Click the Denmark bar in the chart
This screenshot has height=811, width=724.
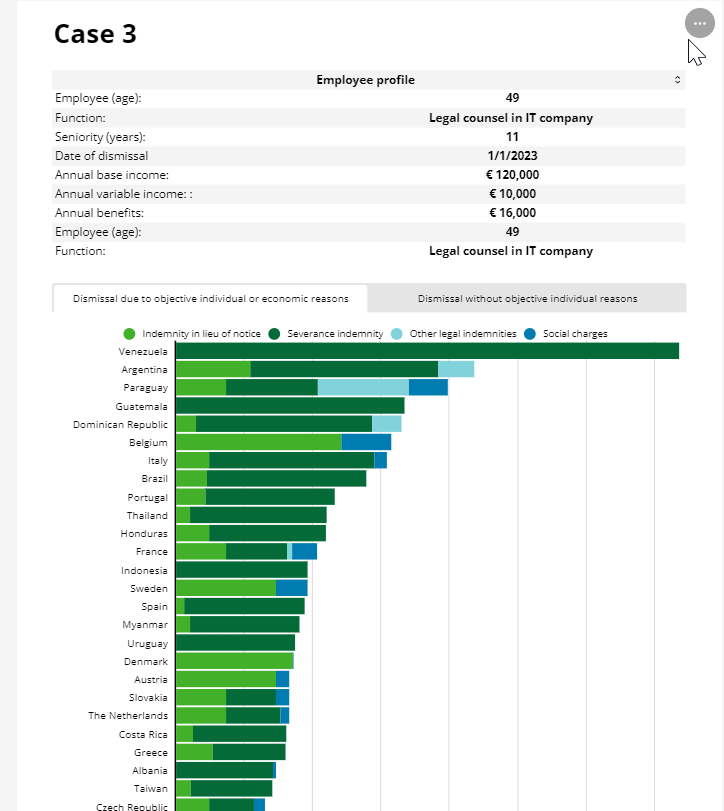(234, 661)
